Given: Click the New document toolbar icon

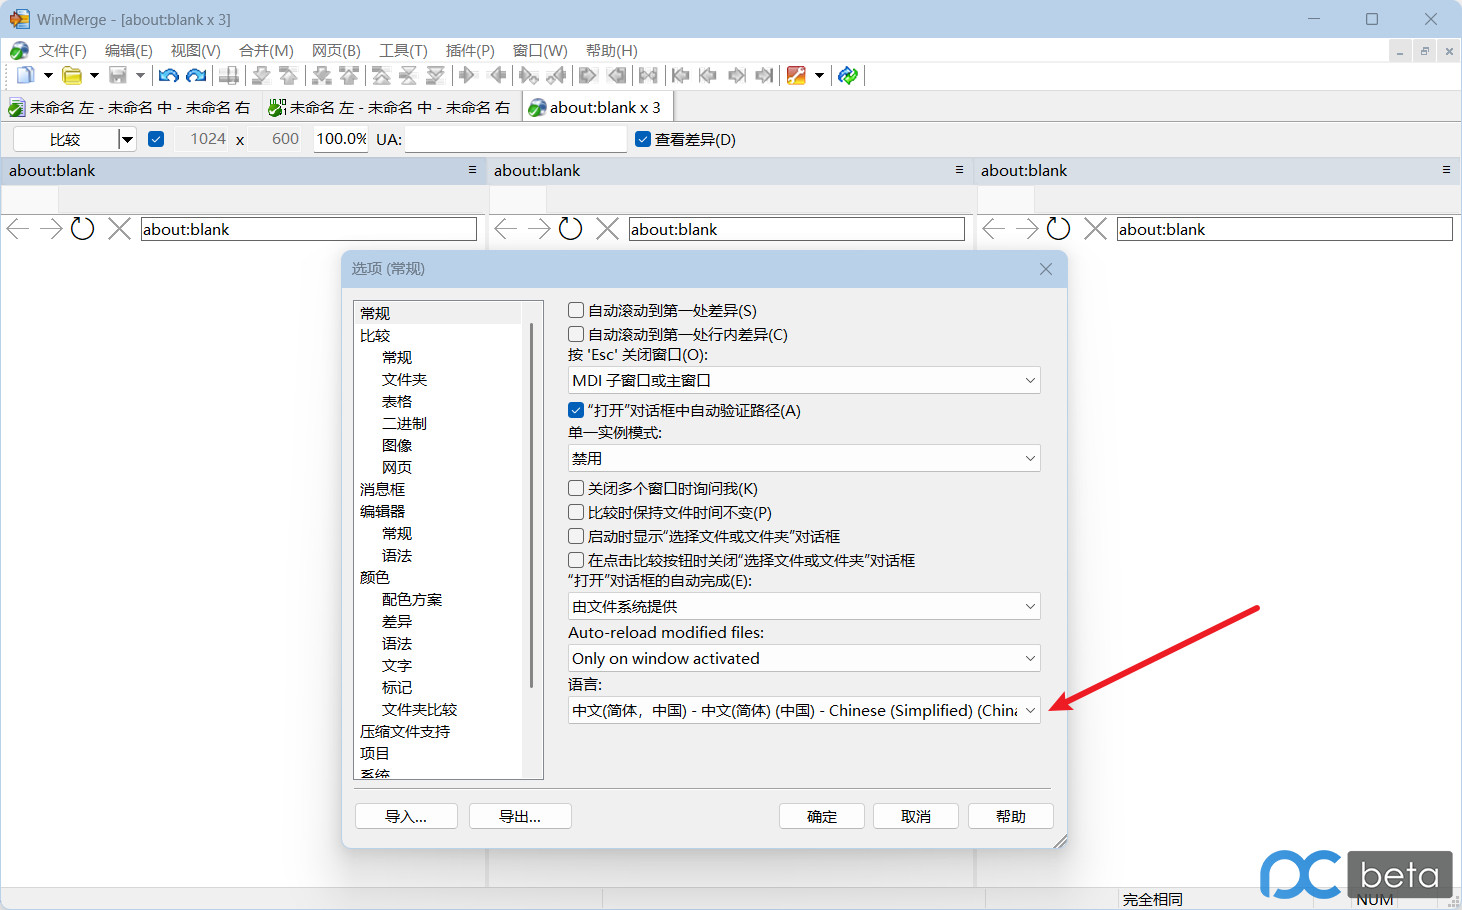Looking at the screenshot, I should point(26,75).
